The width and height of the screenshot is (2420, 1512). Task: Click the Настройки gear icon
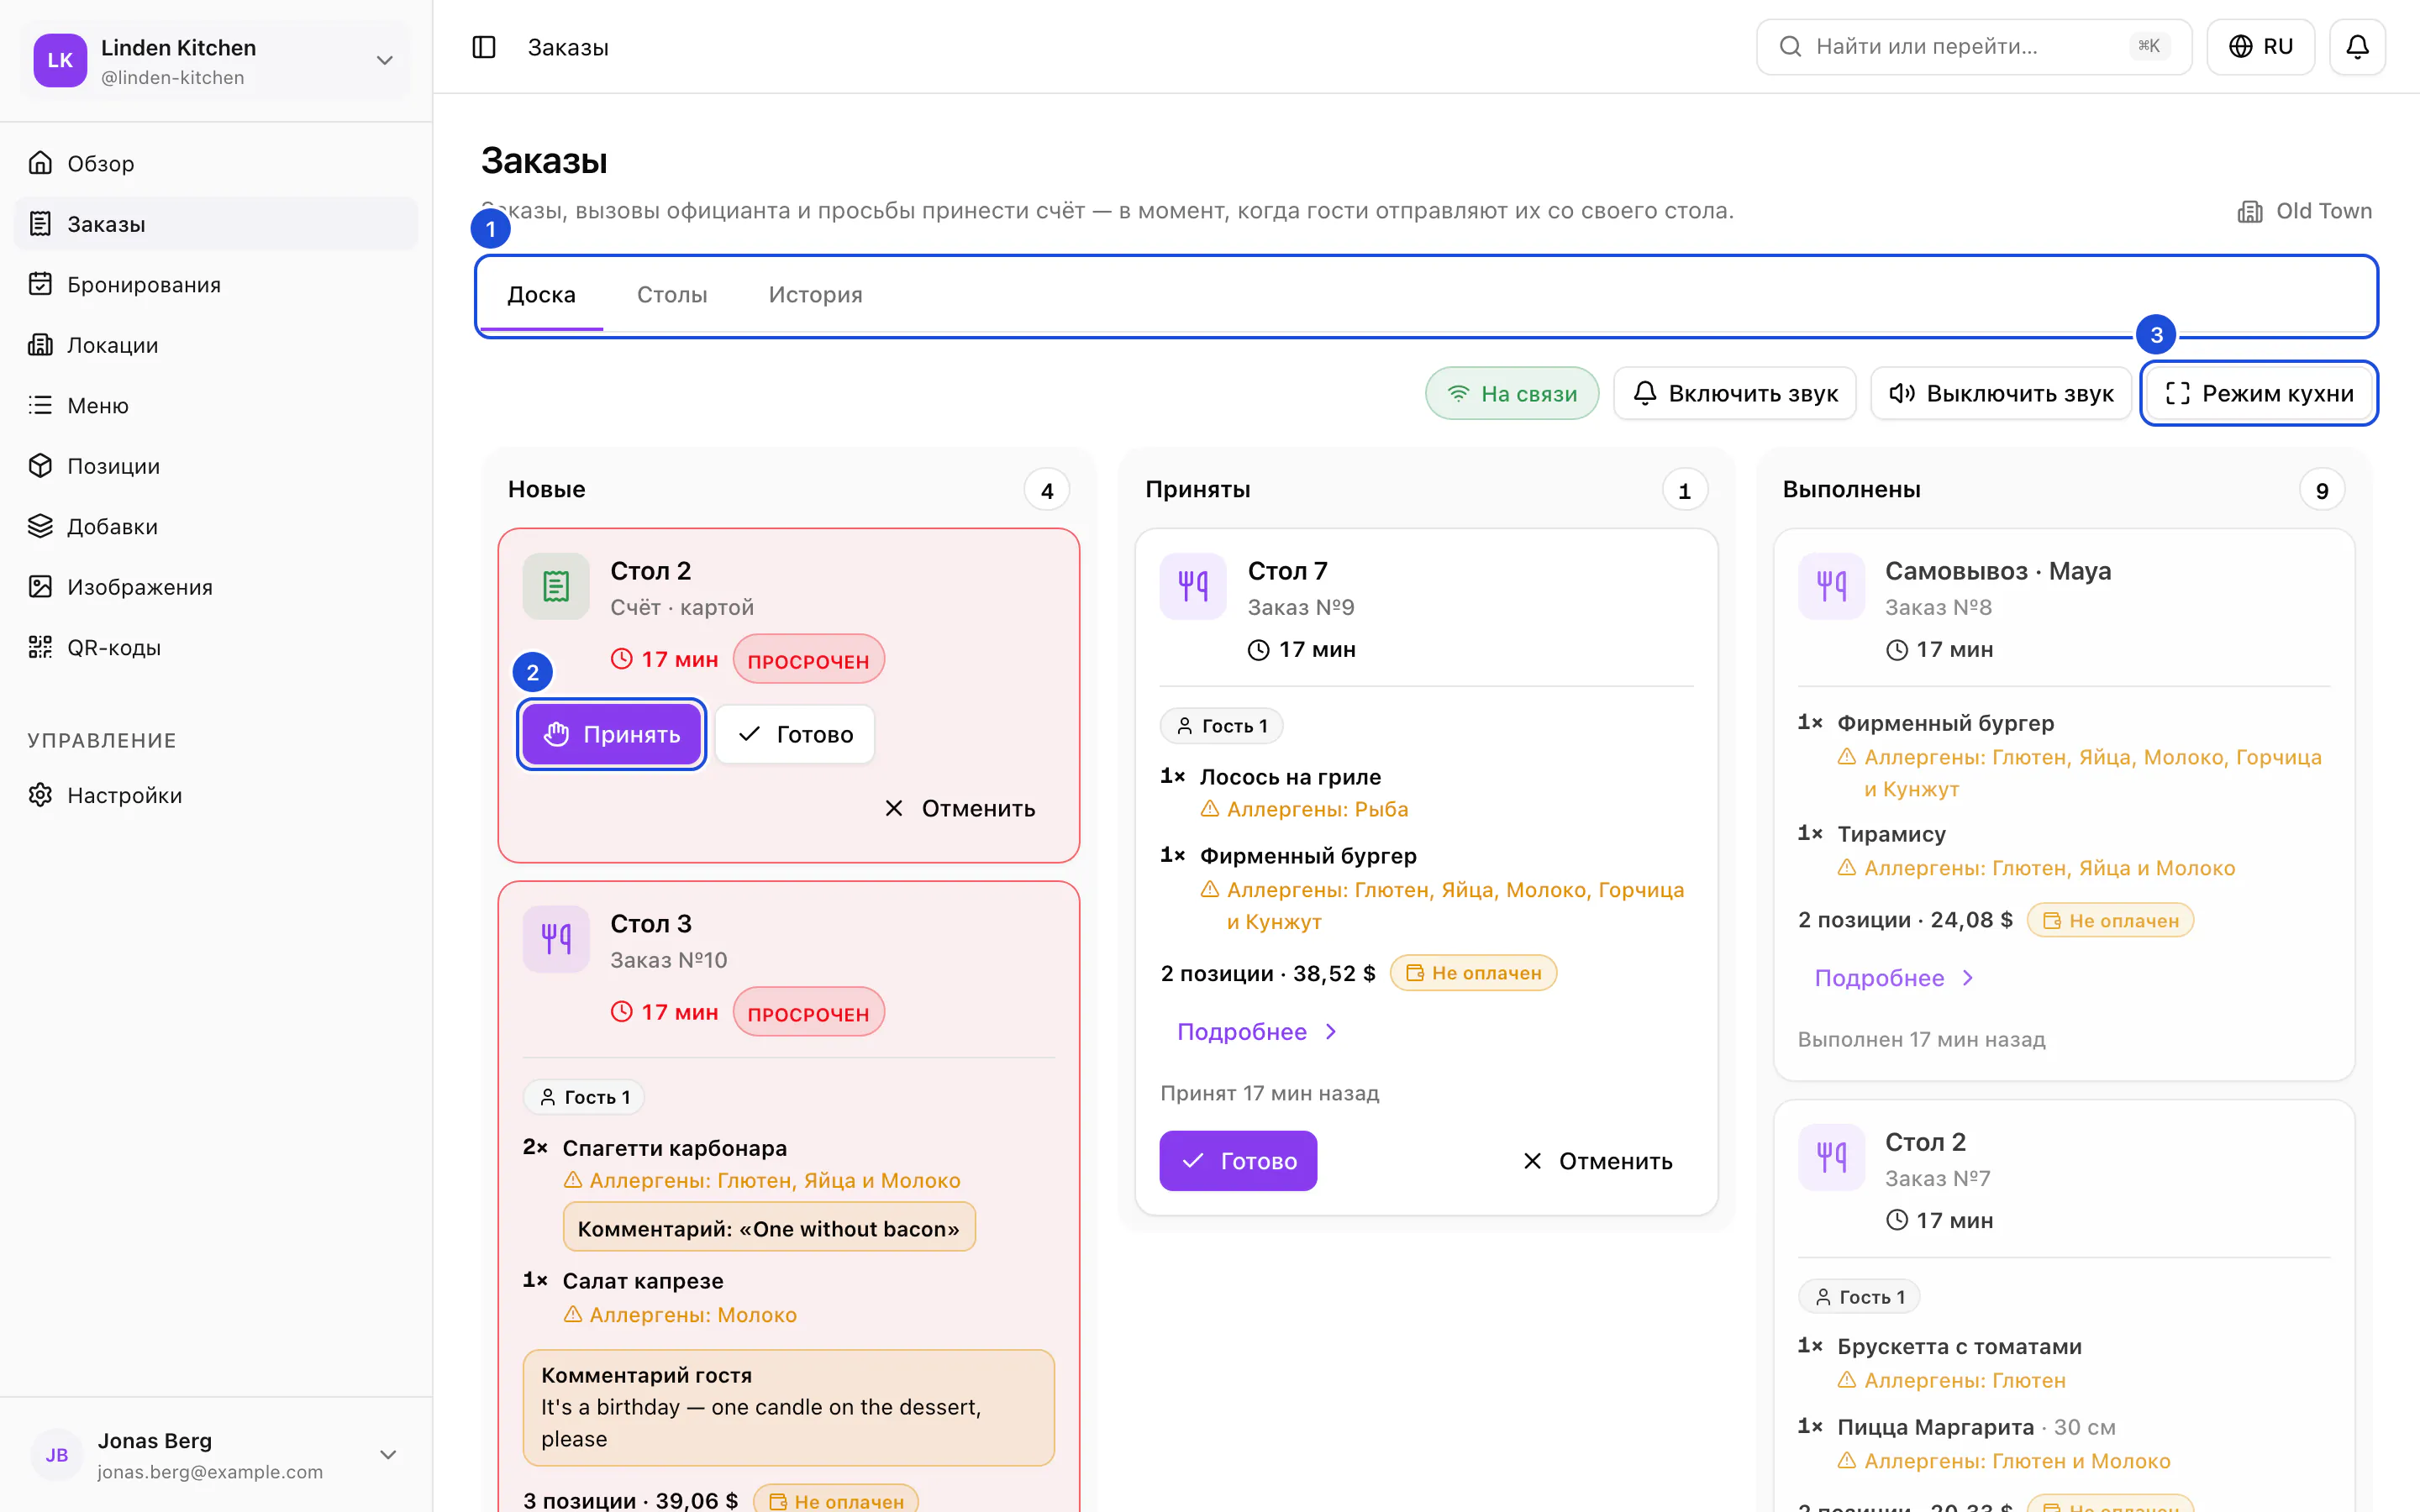click(40, 795)
